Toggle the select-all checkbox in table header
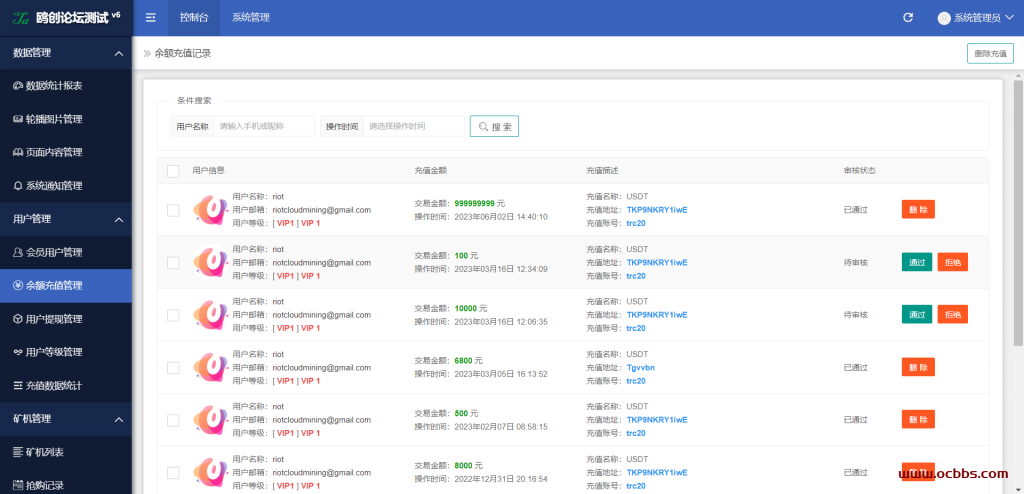This screenshot has width=1024, height=494. coord(173,171)
